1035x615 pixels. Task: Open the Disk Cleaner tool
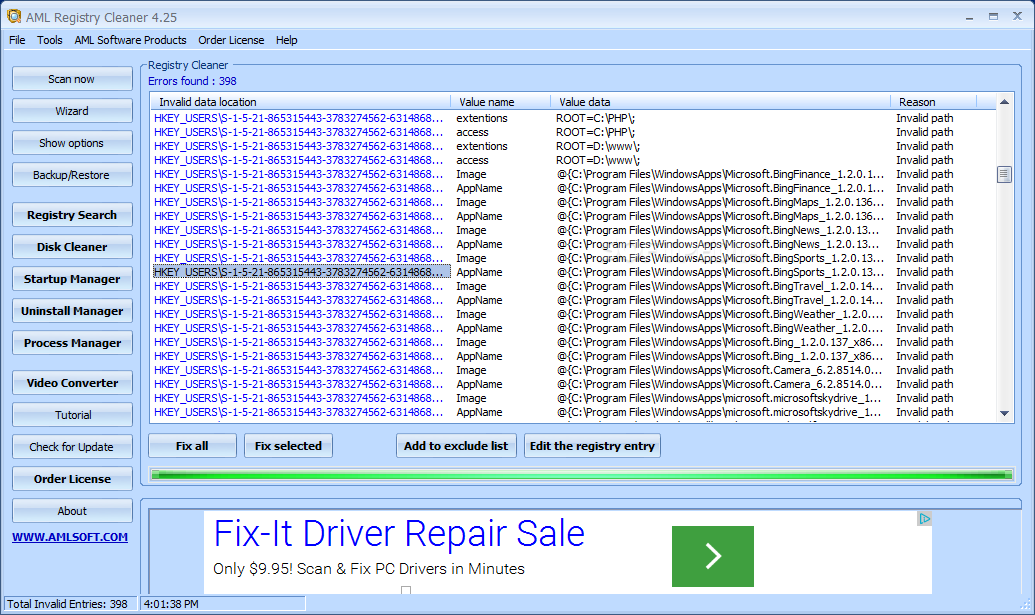pyautogui.click(x=72, y=247)
